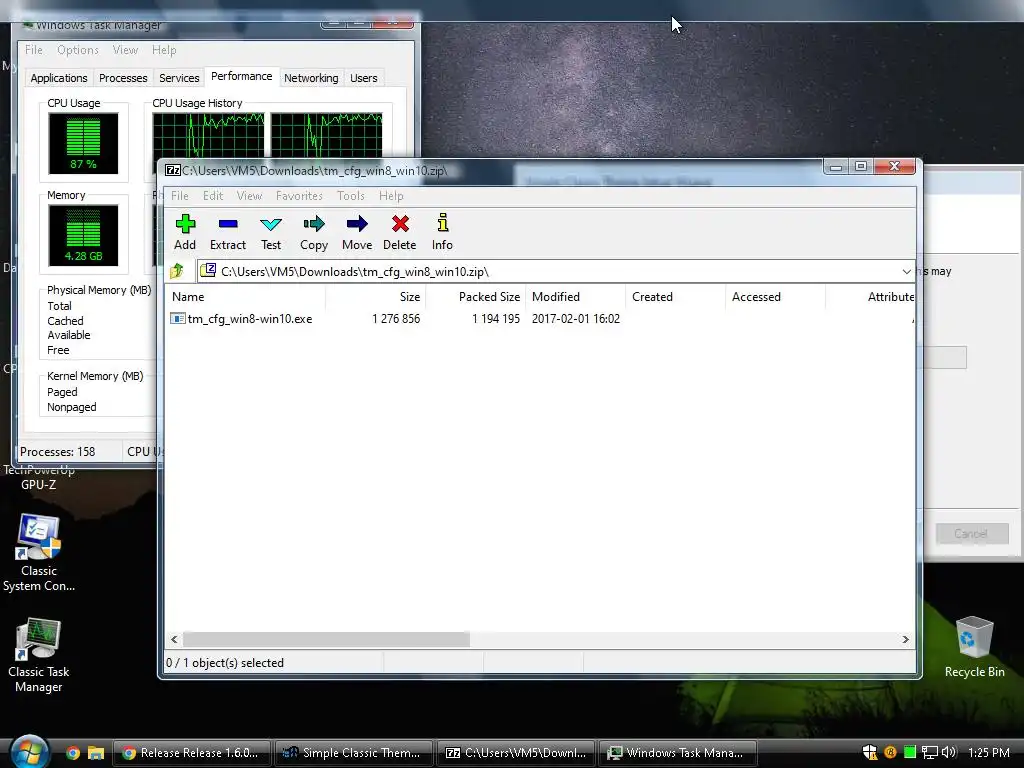Click the red Delete icon

(x=400, y=232)
